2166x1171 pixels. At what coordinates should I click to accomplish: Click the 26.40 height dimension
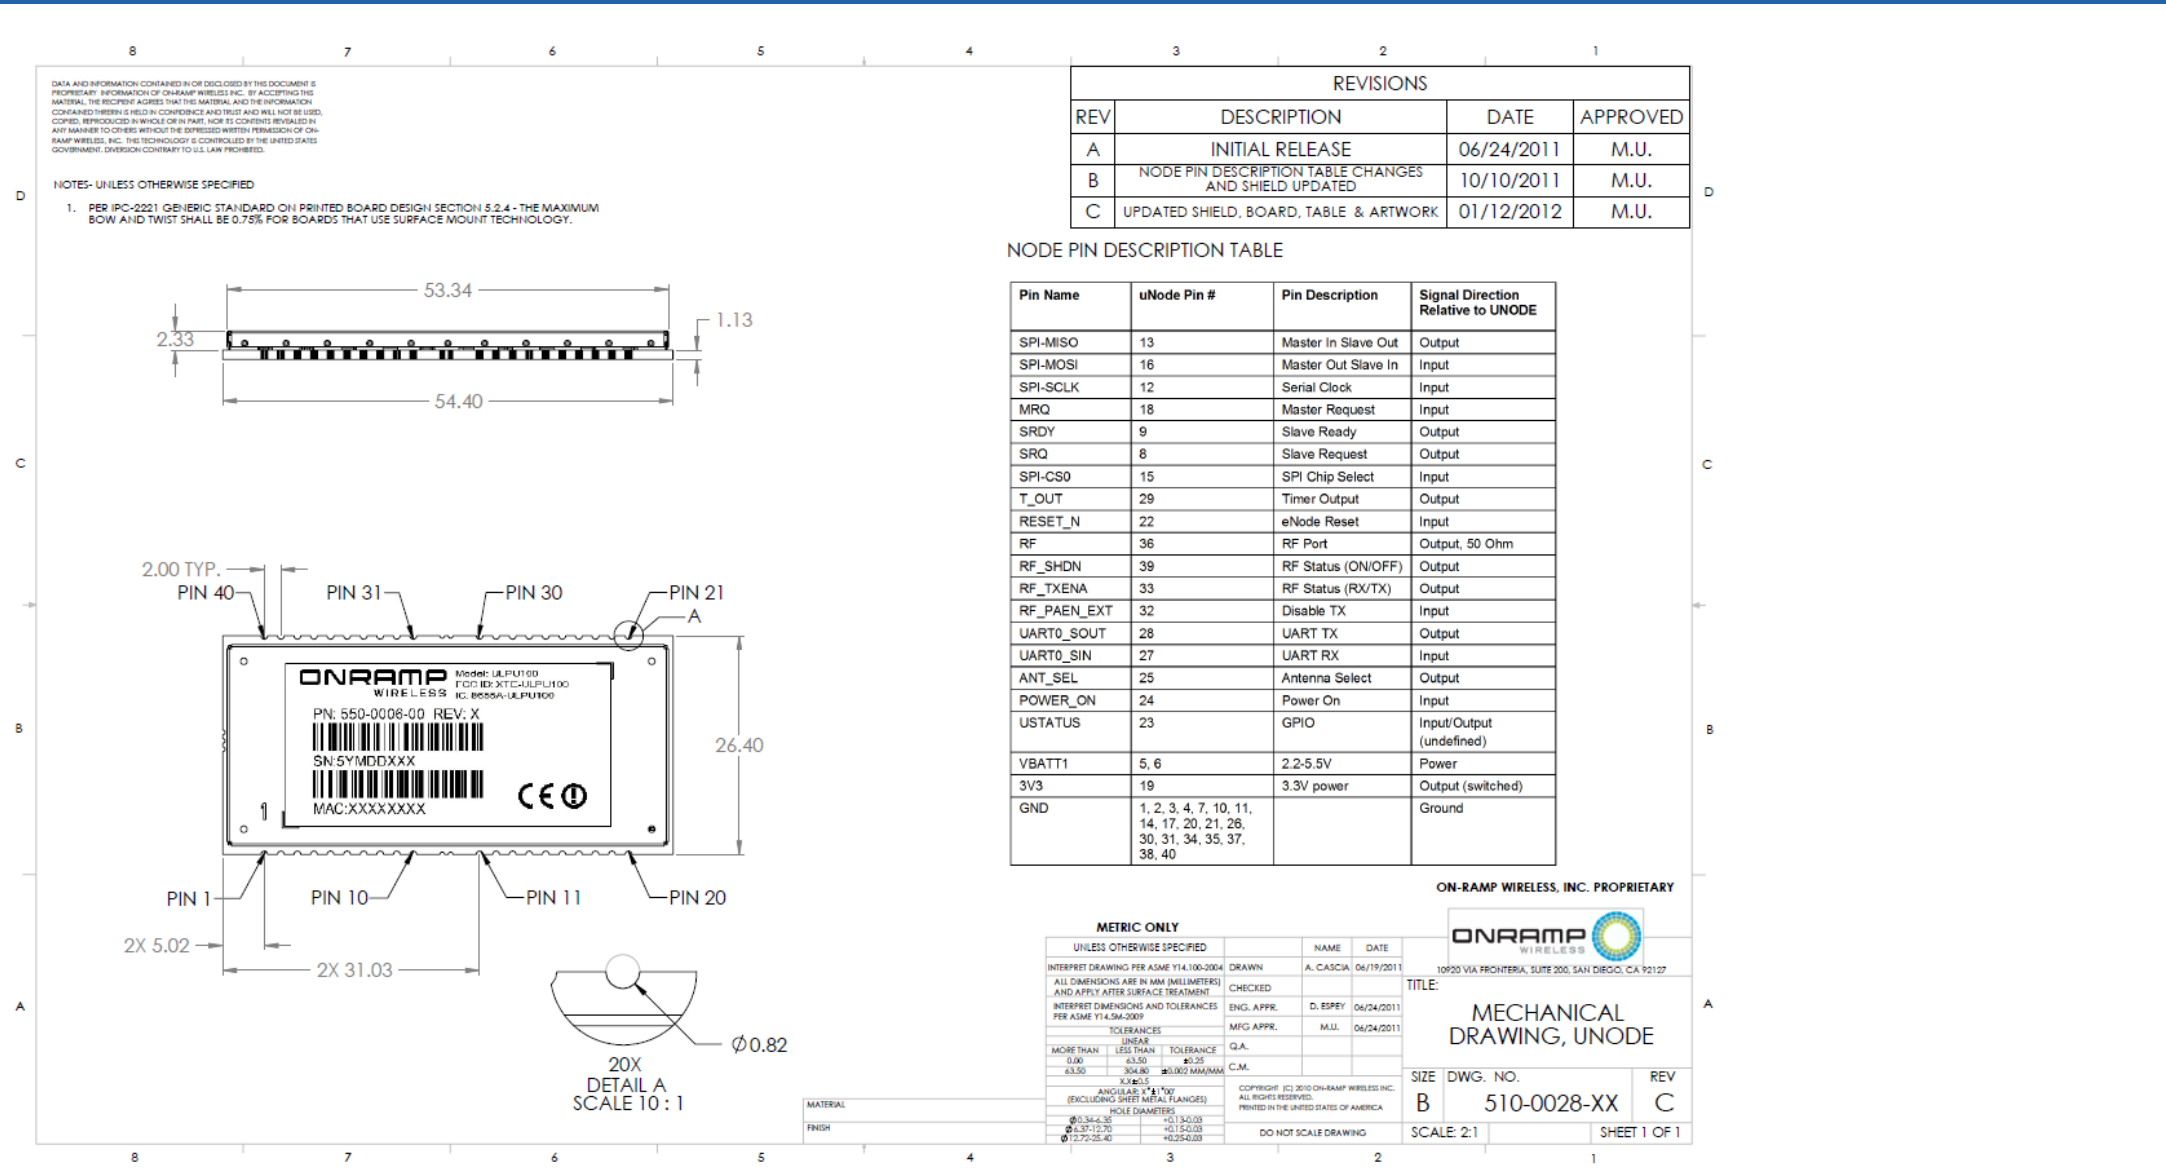pos(739,745)
